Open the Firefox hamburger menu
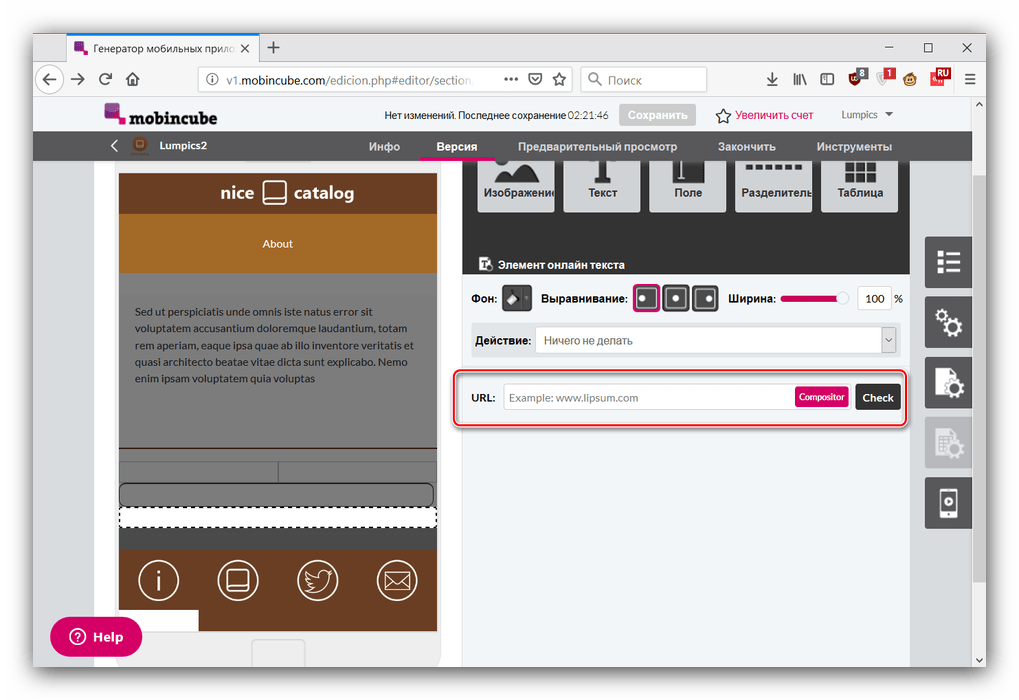Image resolution: width=1019 pixels, height=700 pixels. coord(970,79)
